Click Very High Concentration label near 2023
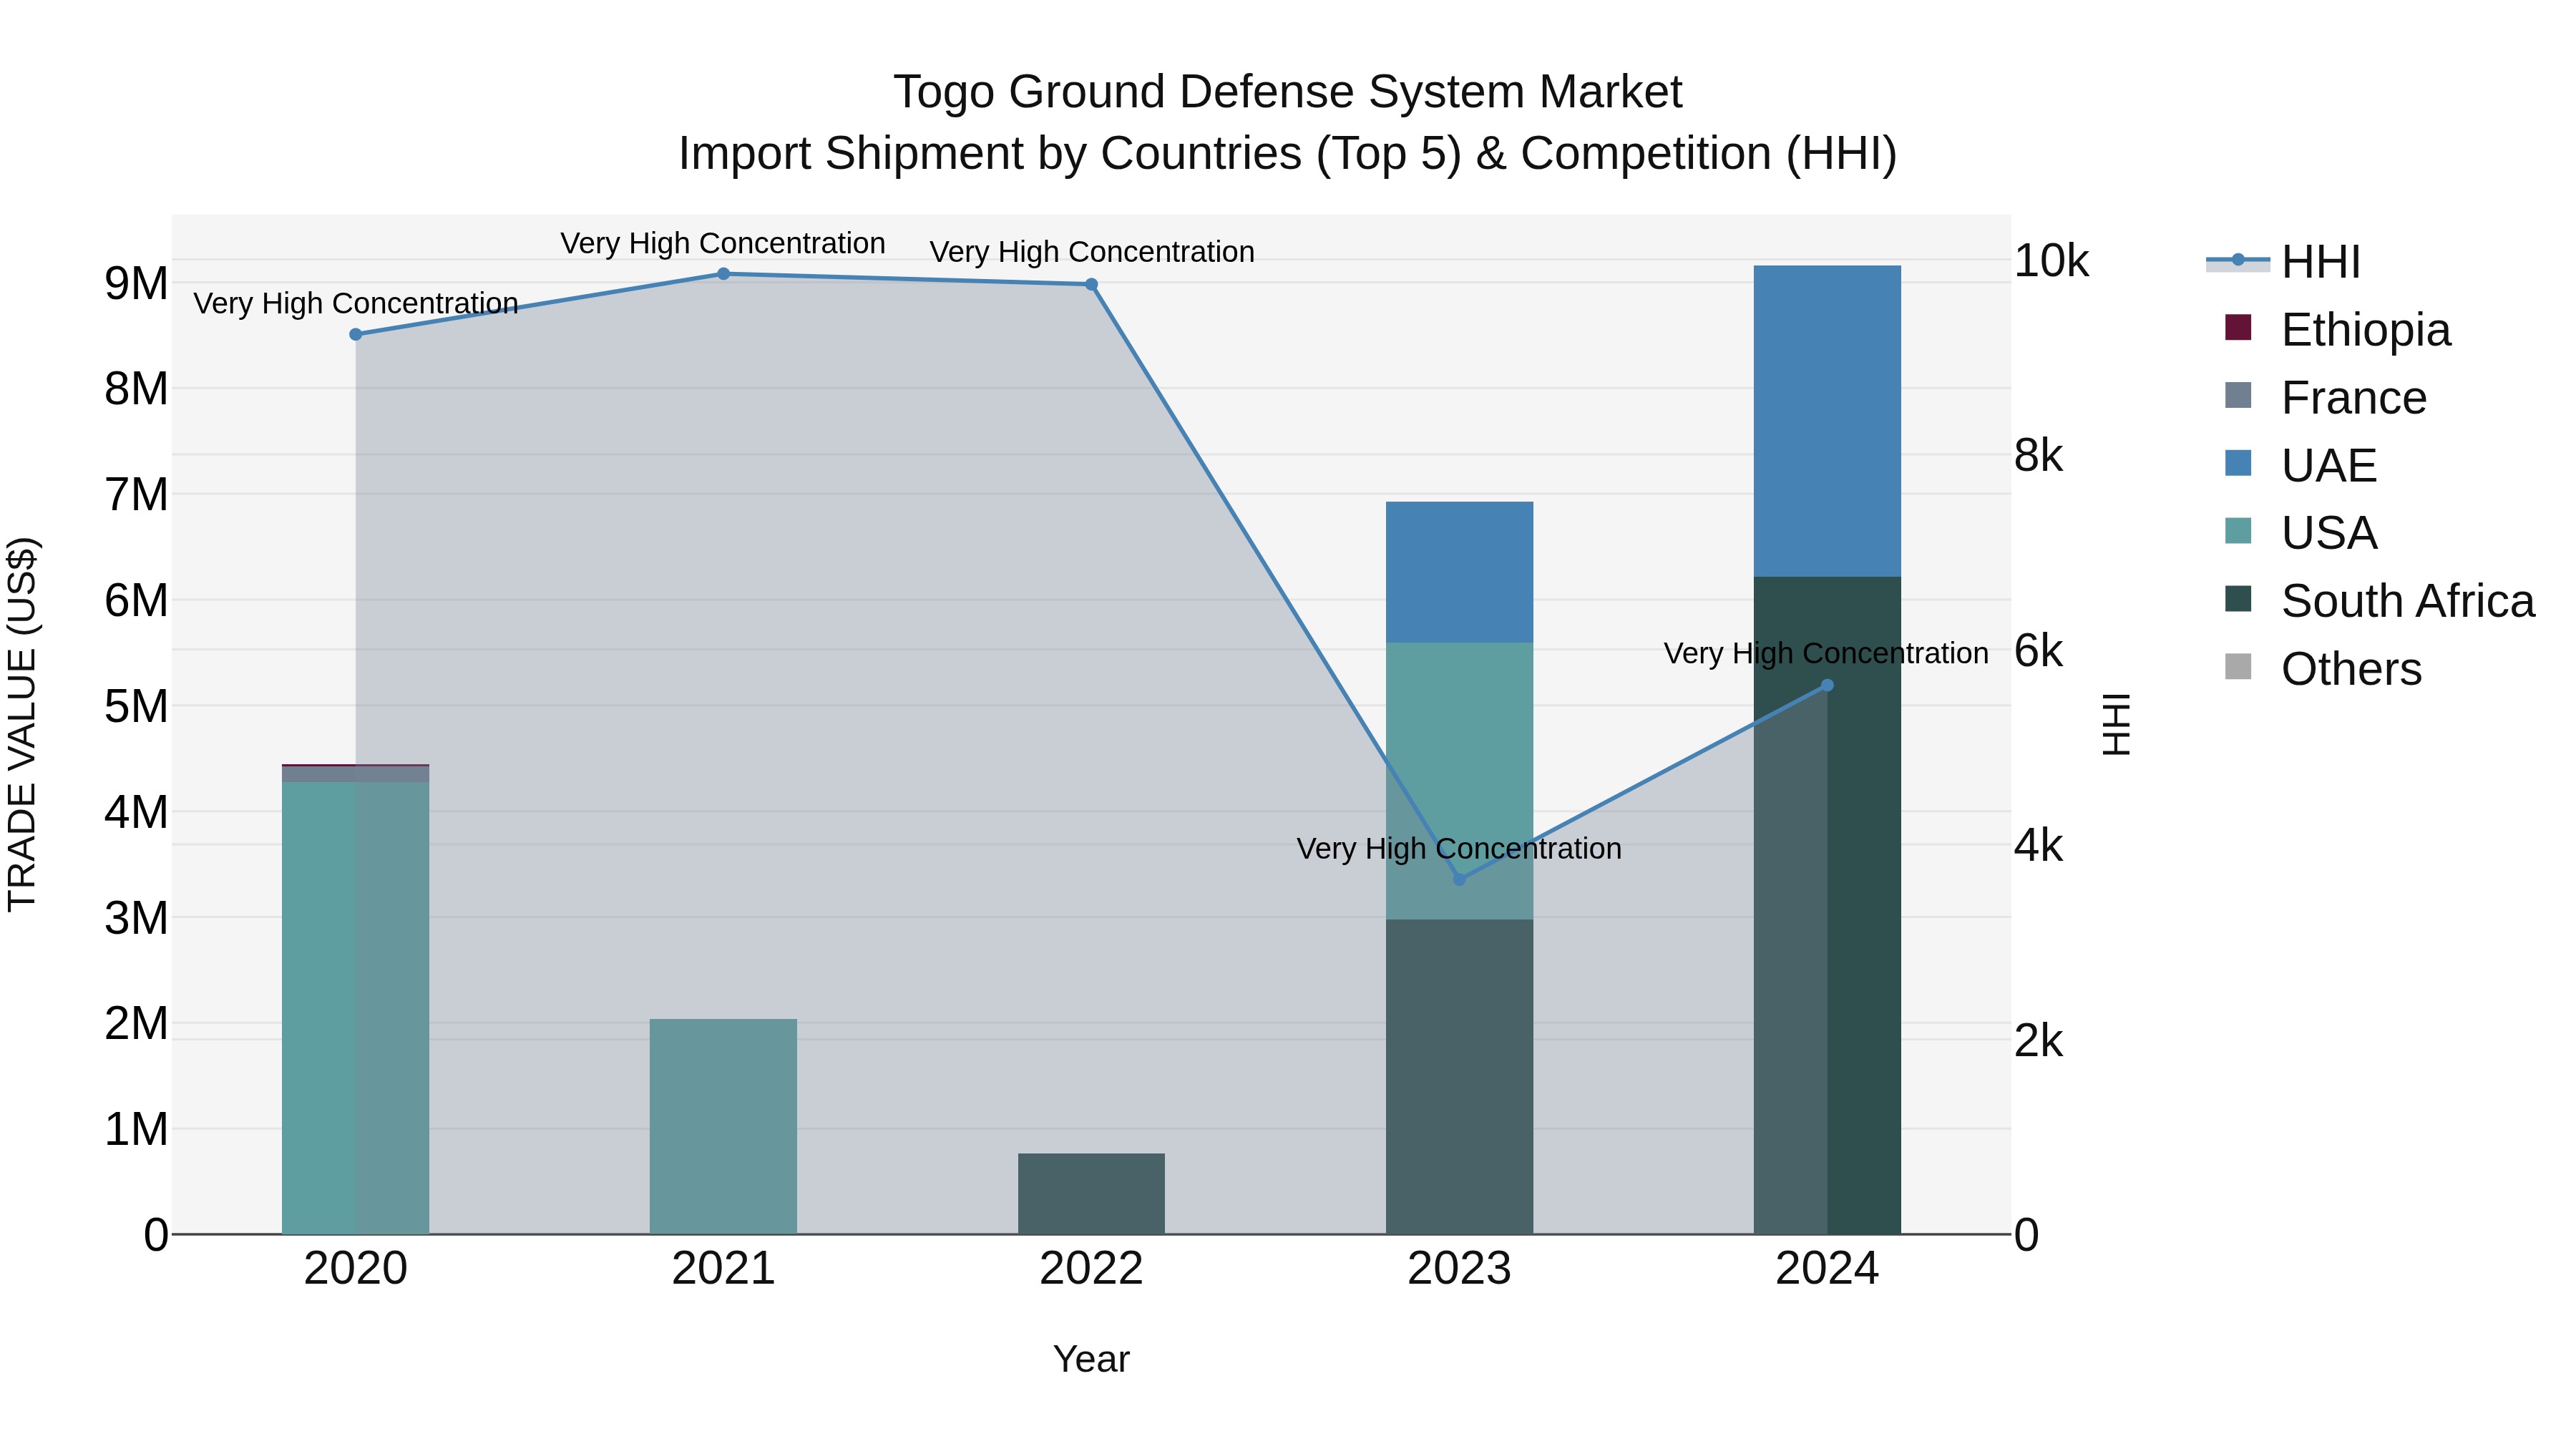 (1459, 848)
